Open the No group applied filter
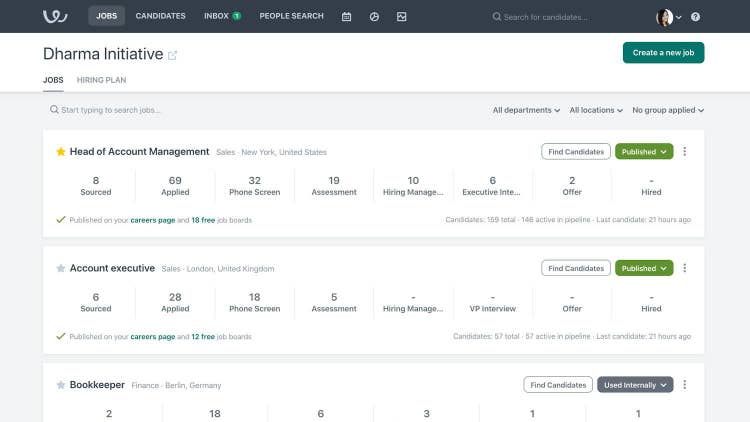The width and height of the screenshot is (750, 422). (x=668, y=110)
